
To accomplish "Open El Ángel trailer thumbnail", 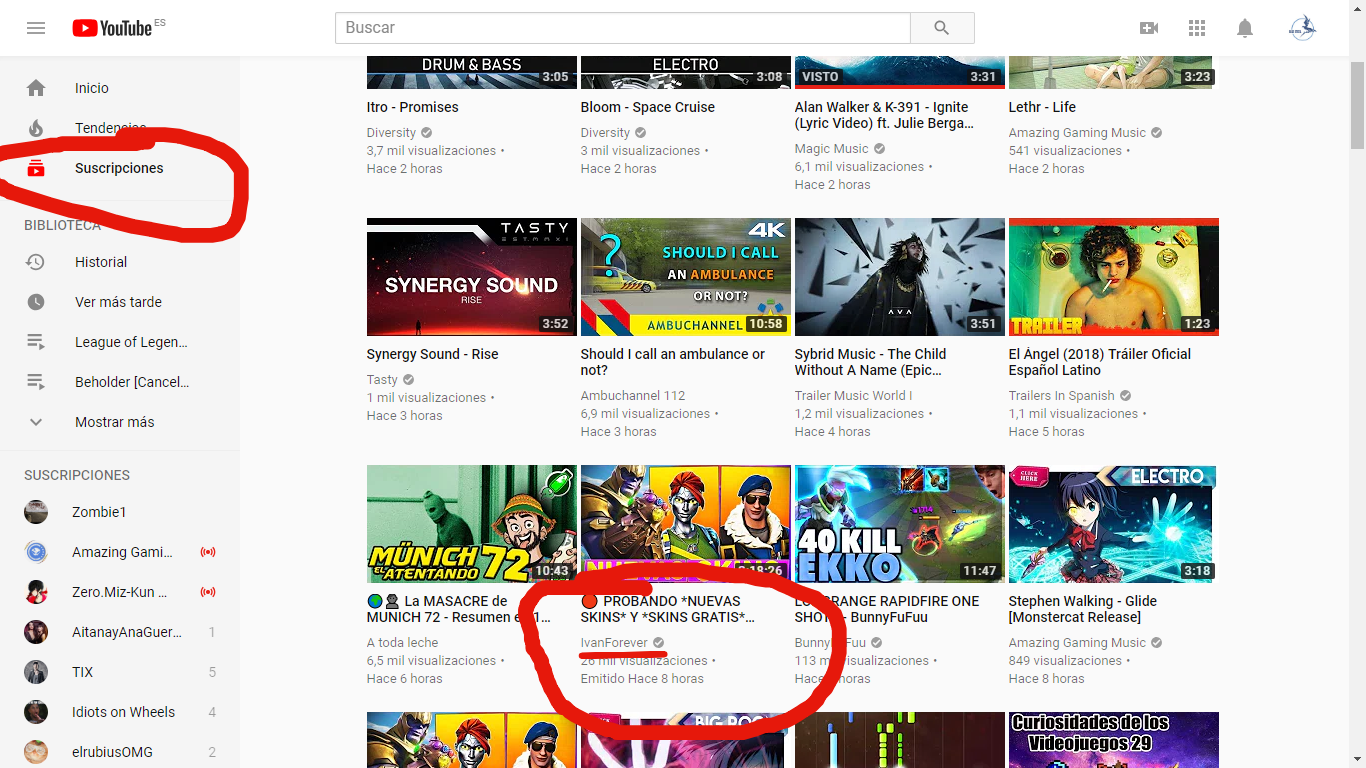I will click(1114, 277).
